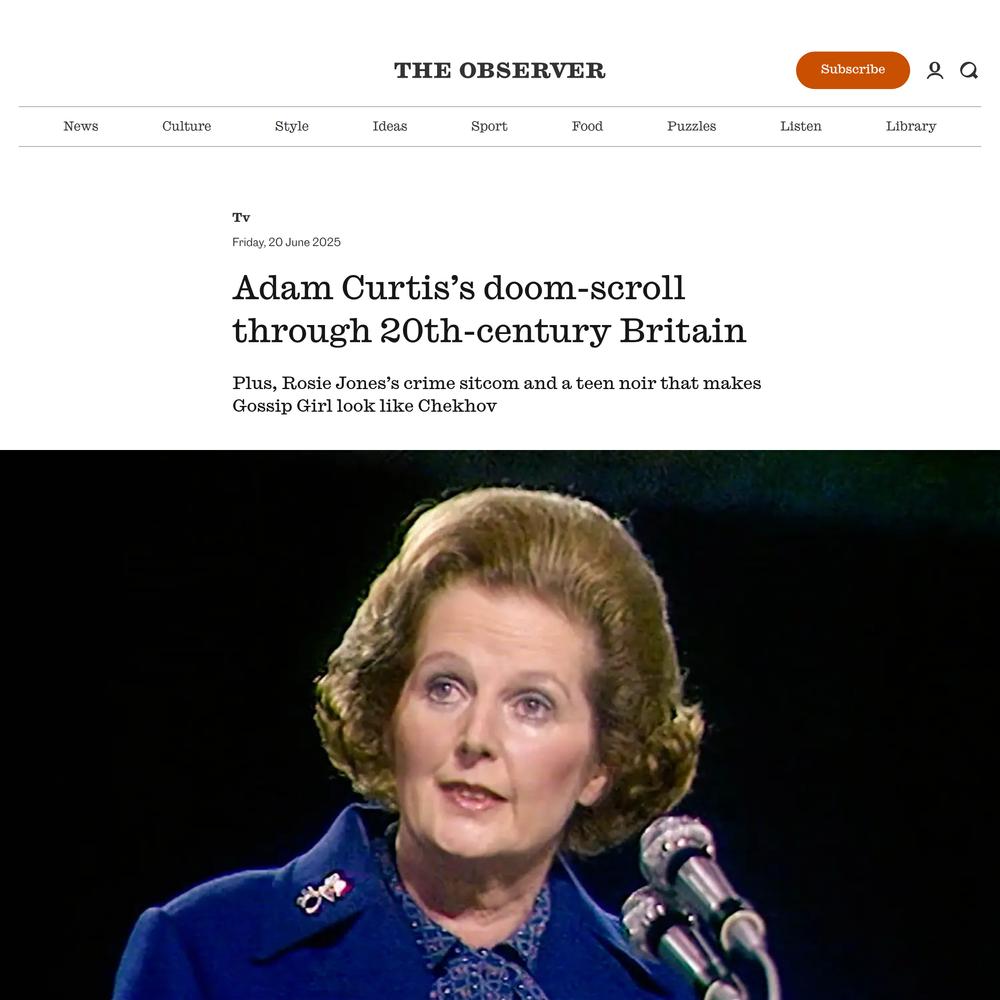Click the article date Friday, 20 June 2025
The image size is (1000, 1000).
pos(286,242)
